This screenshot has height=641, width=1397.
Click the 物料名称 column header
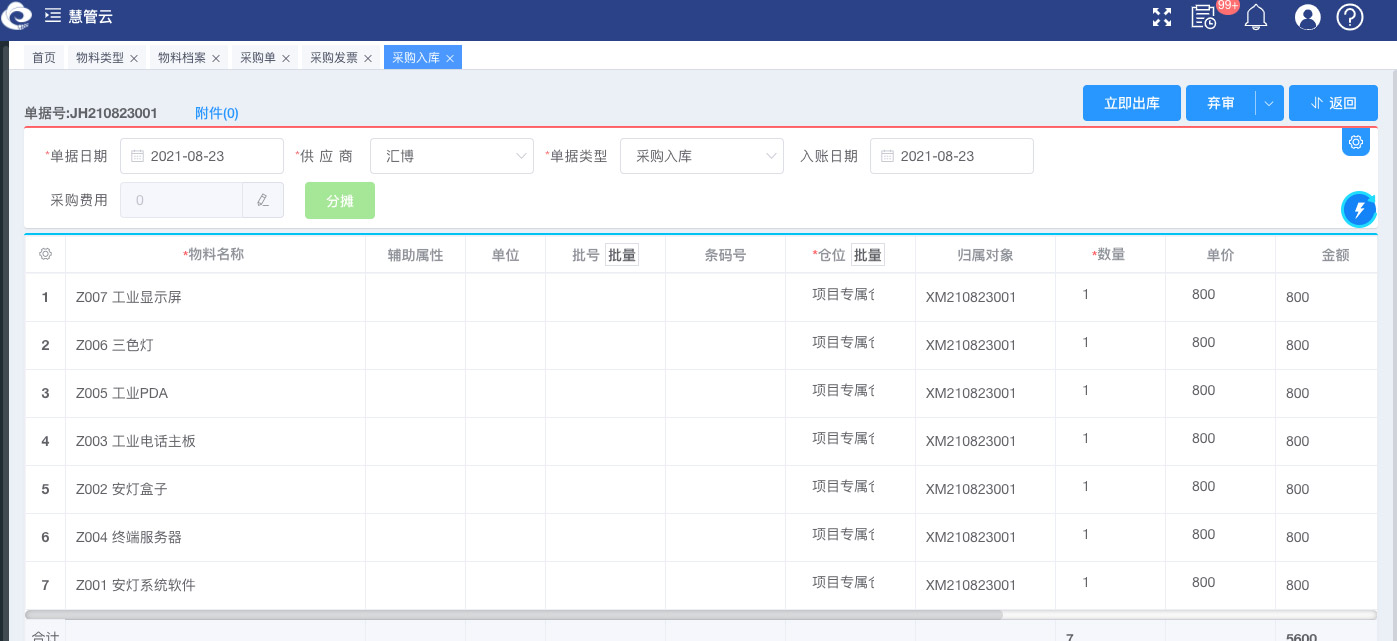[x=215, y=254]
